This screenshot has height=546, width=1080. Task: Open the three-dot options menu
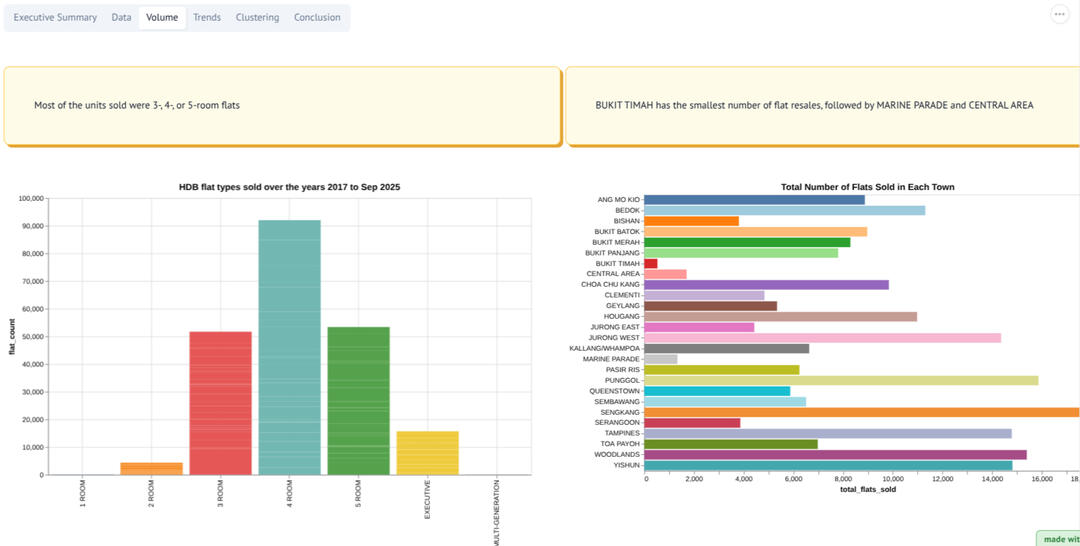click(x=1059, y=14)
